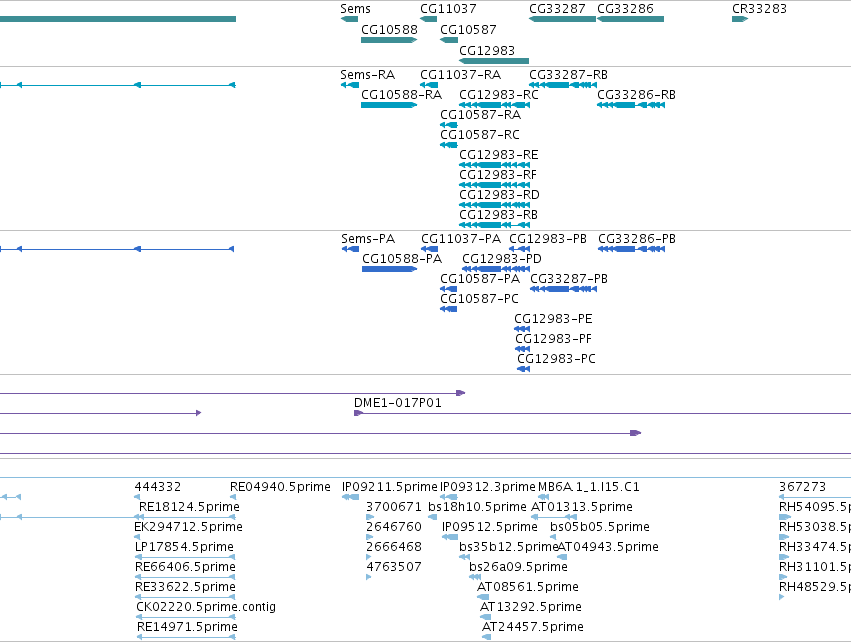Click the CG10587-PC protein label
Viewport: 851px width, 642px height.
479,299
